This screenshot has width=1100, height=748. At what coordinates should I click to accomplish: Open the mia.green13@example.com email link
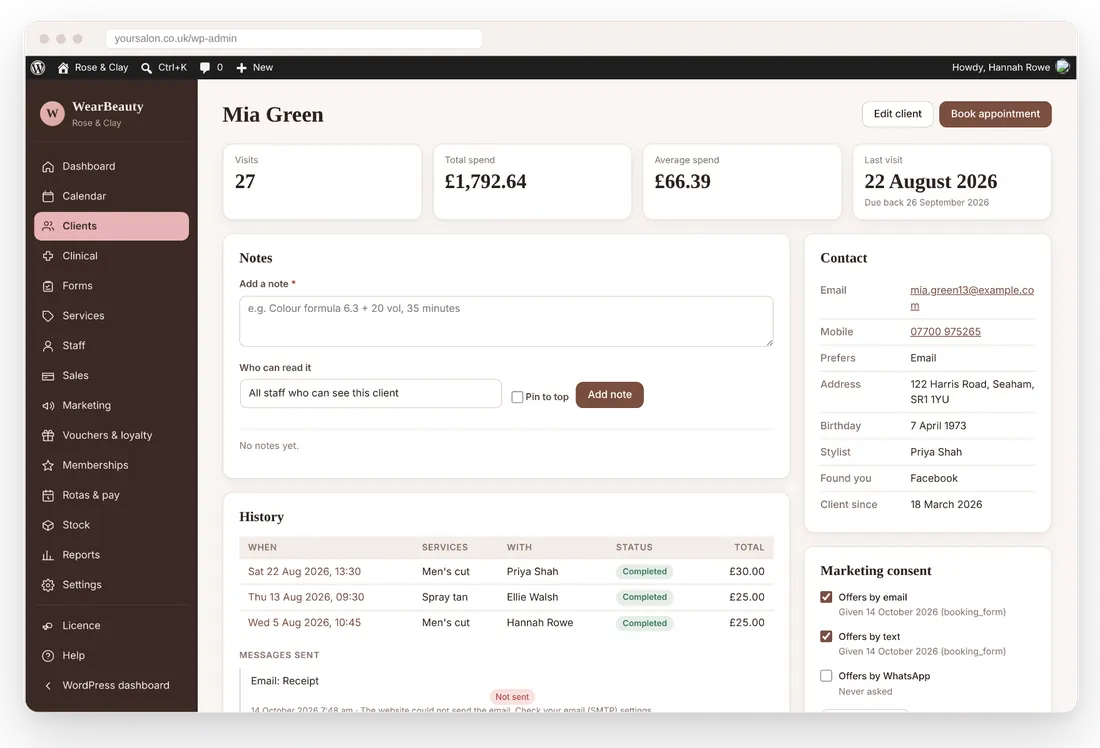click(x=972, y=298)
